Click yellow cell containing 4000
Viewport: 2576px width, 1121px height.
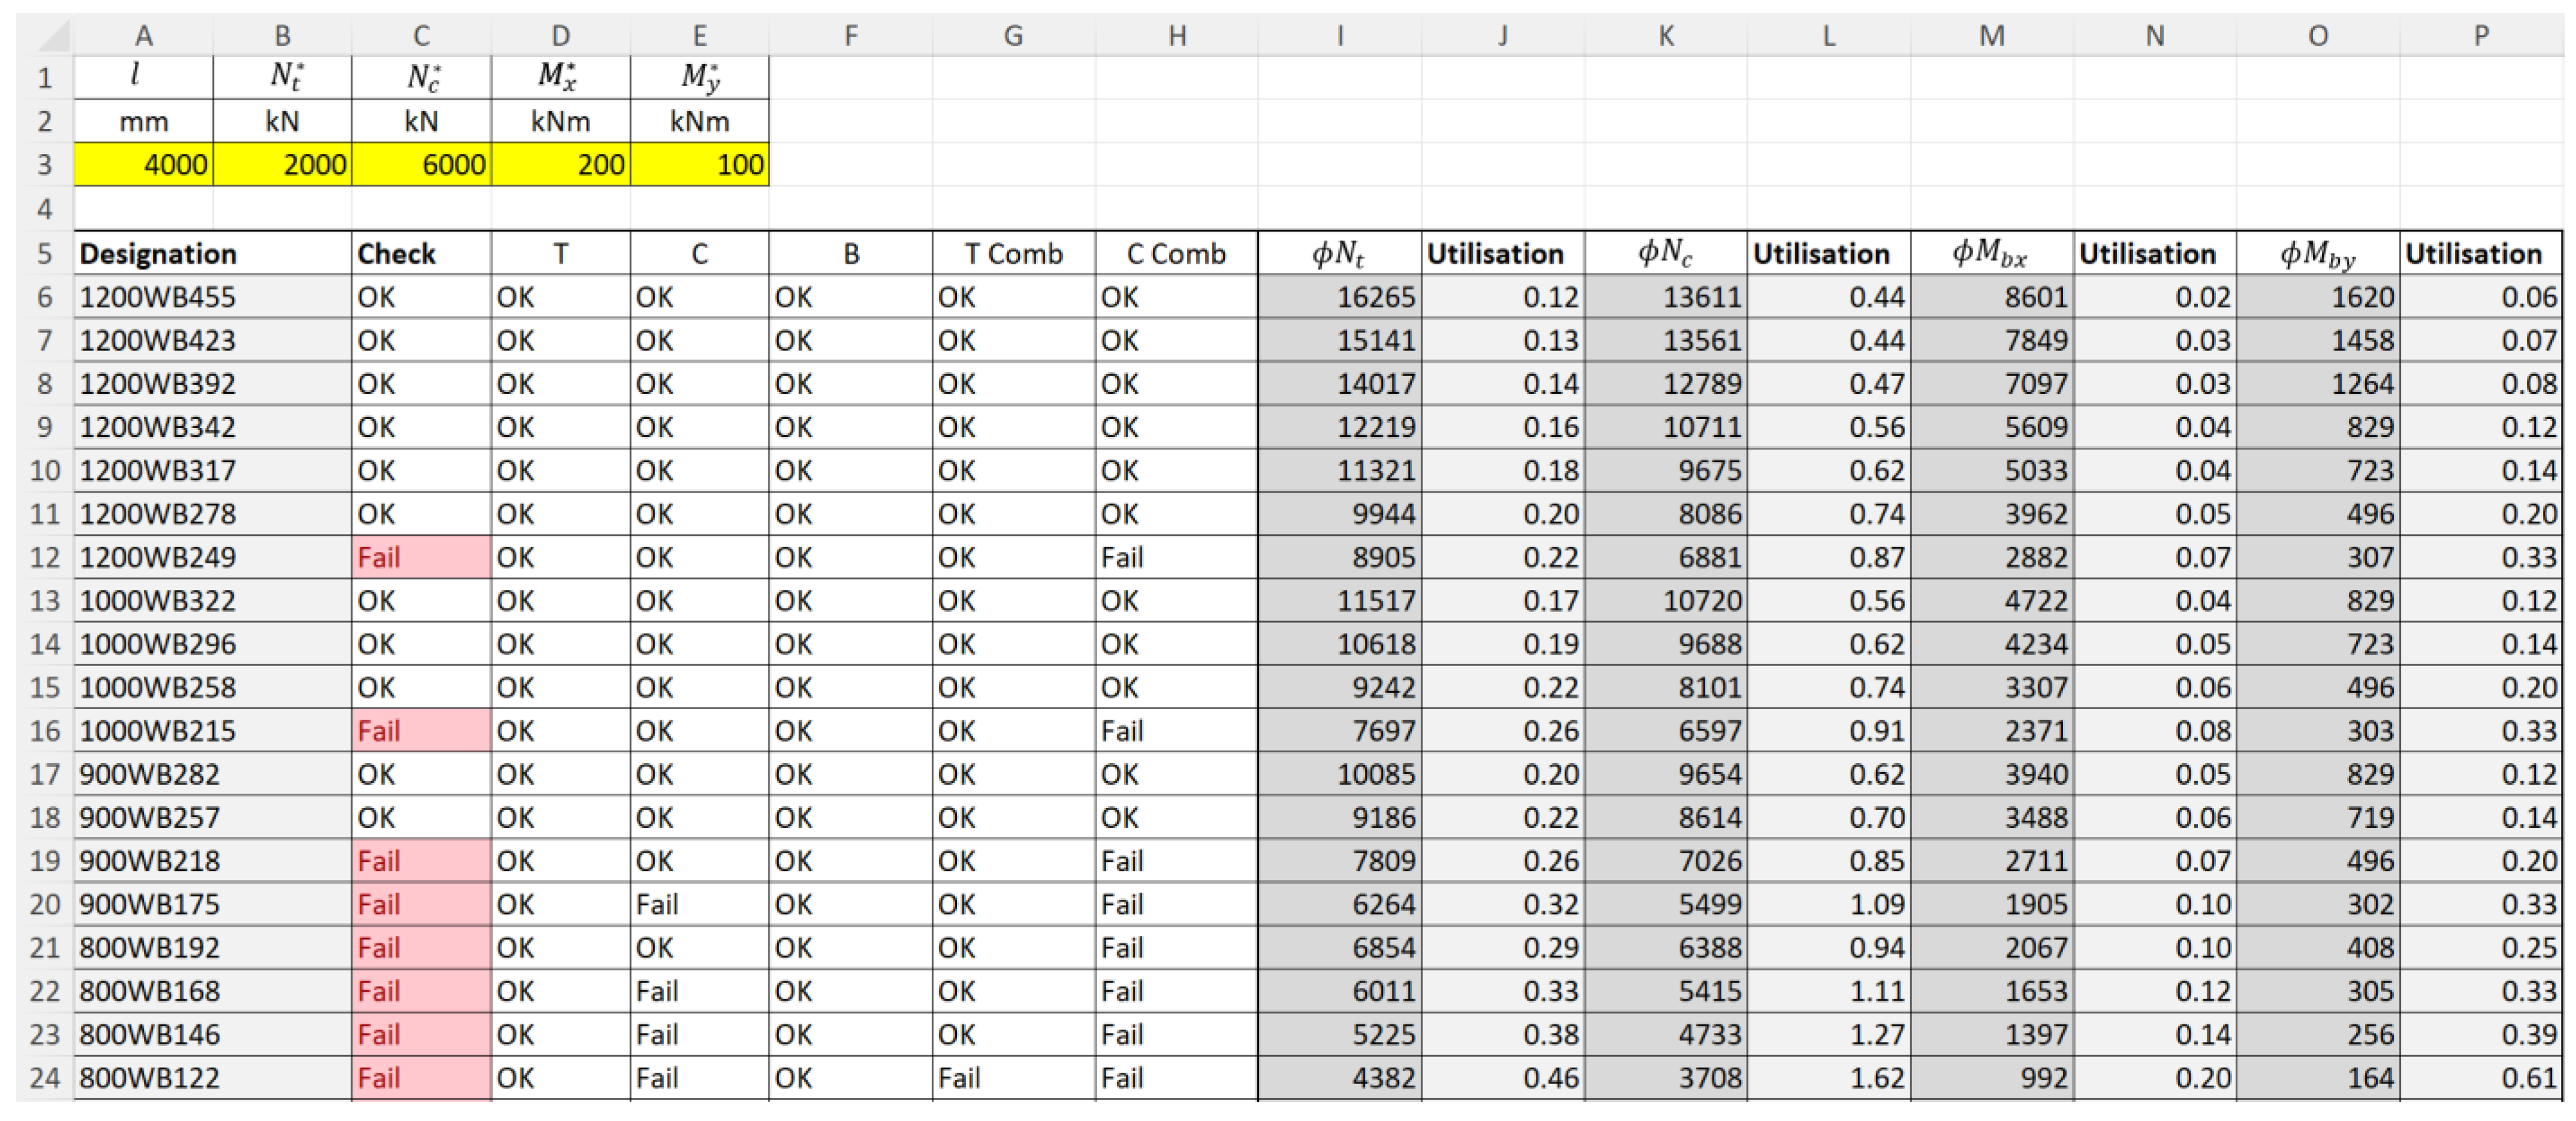143,164
